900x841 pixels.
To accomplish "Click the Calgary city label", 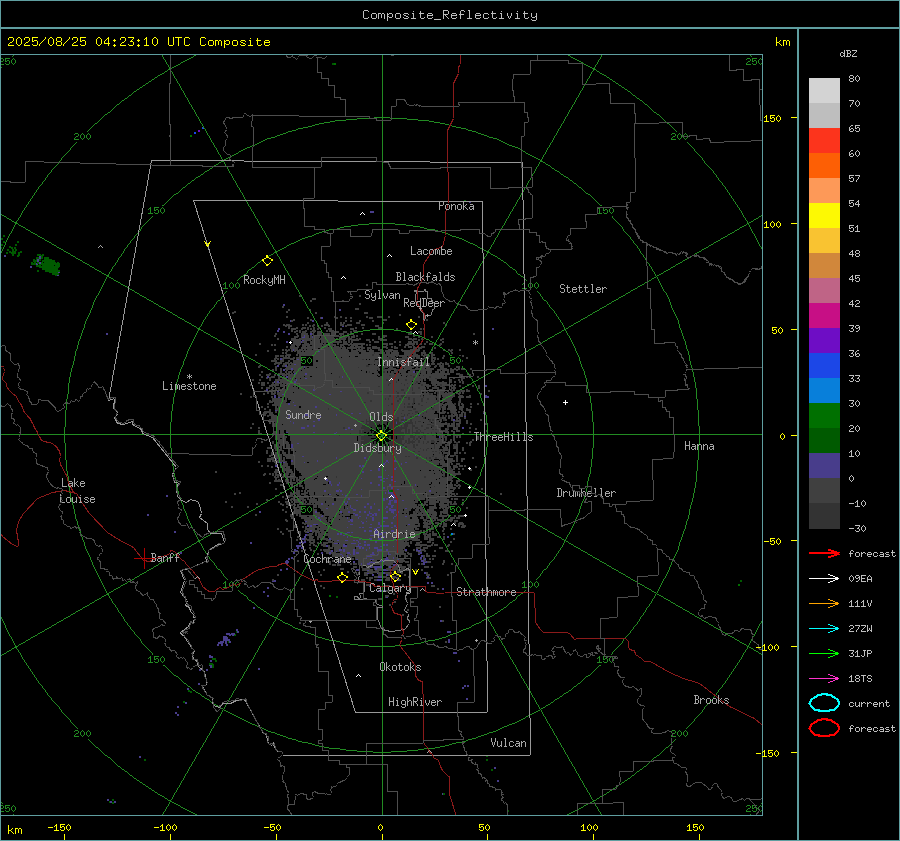I will (390, 588).
